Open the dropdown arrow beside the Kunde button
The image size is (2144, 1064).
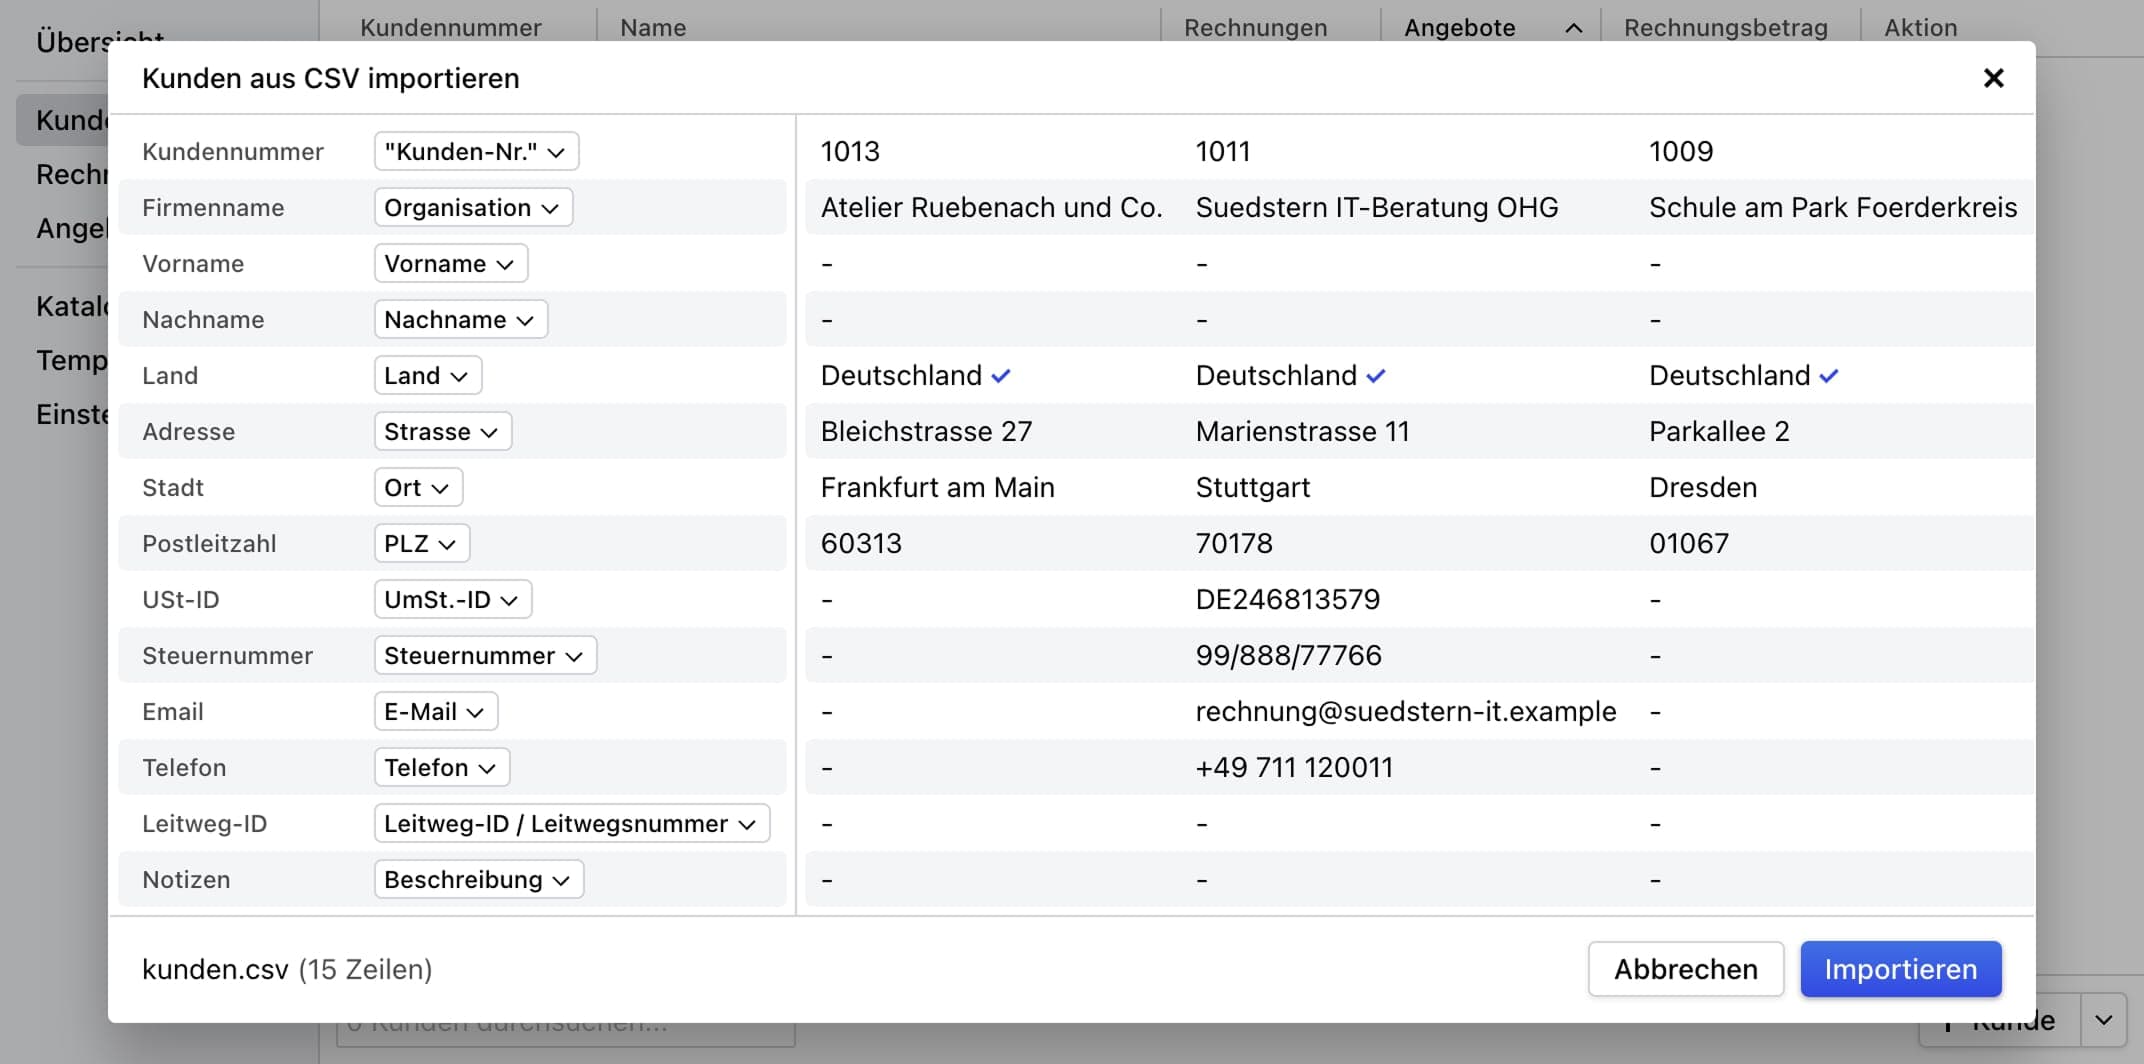[2103, 1020]
